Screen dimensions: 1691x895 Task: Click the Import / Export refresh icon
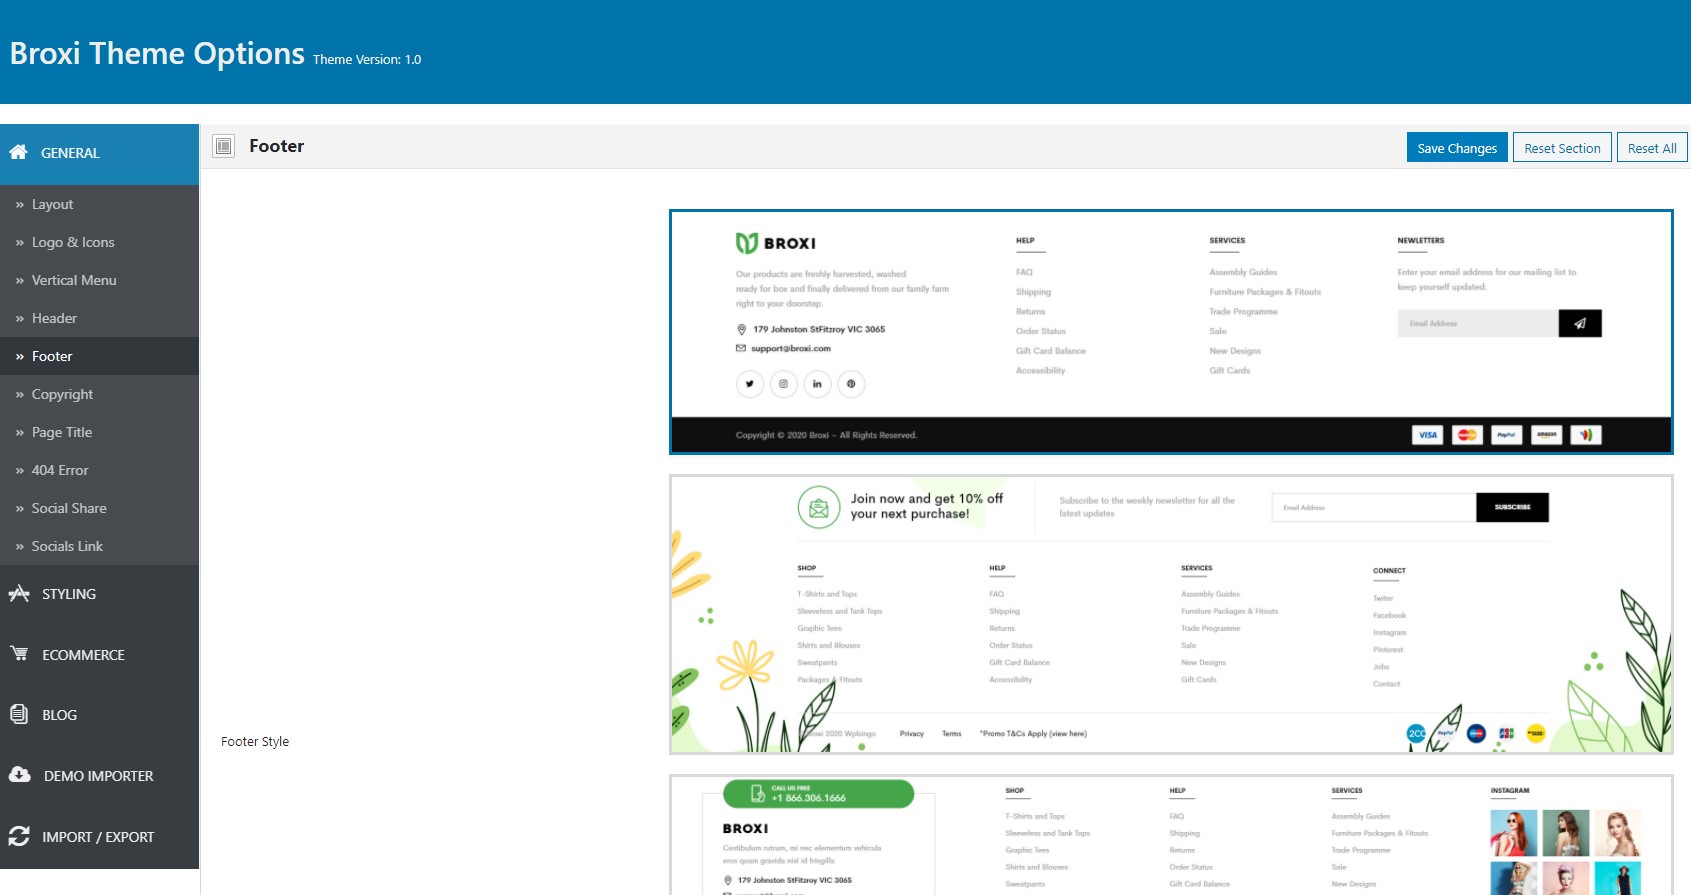click(x=19, y=836)
